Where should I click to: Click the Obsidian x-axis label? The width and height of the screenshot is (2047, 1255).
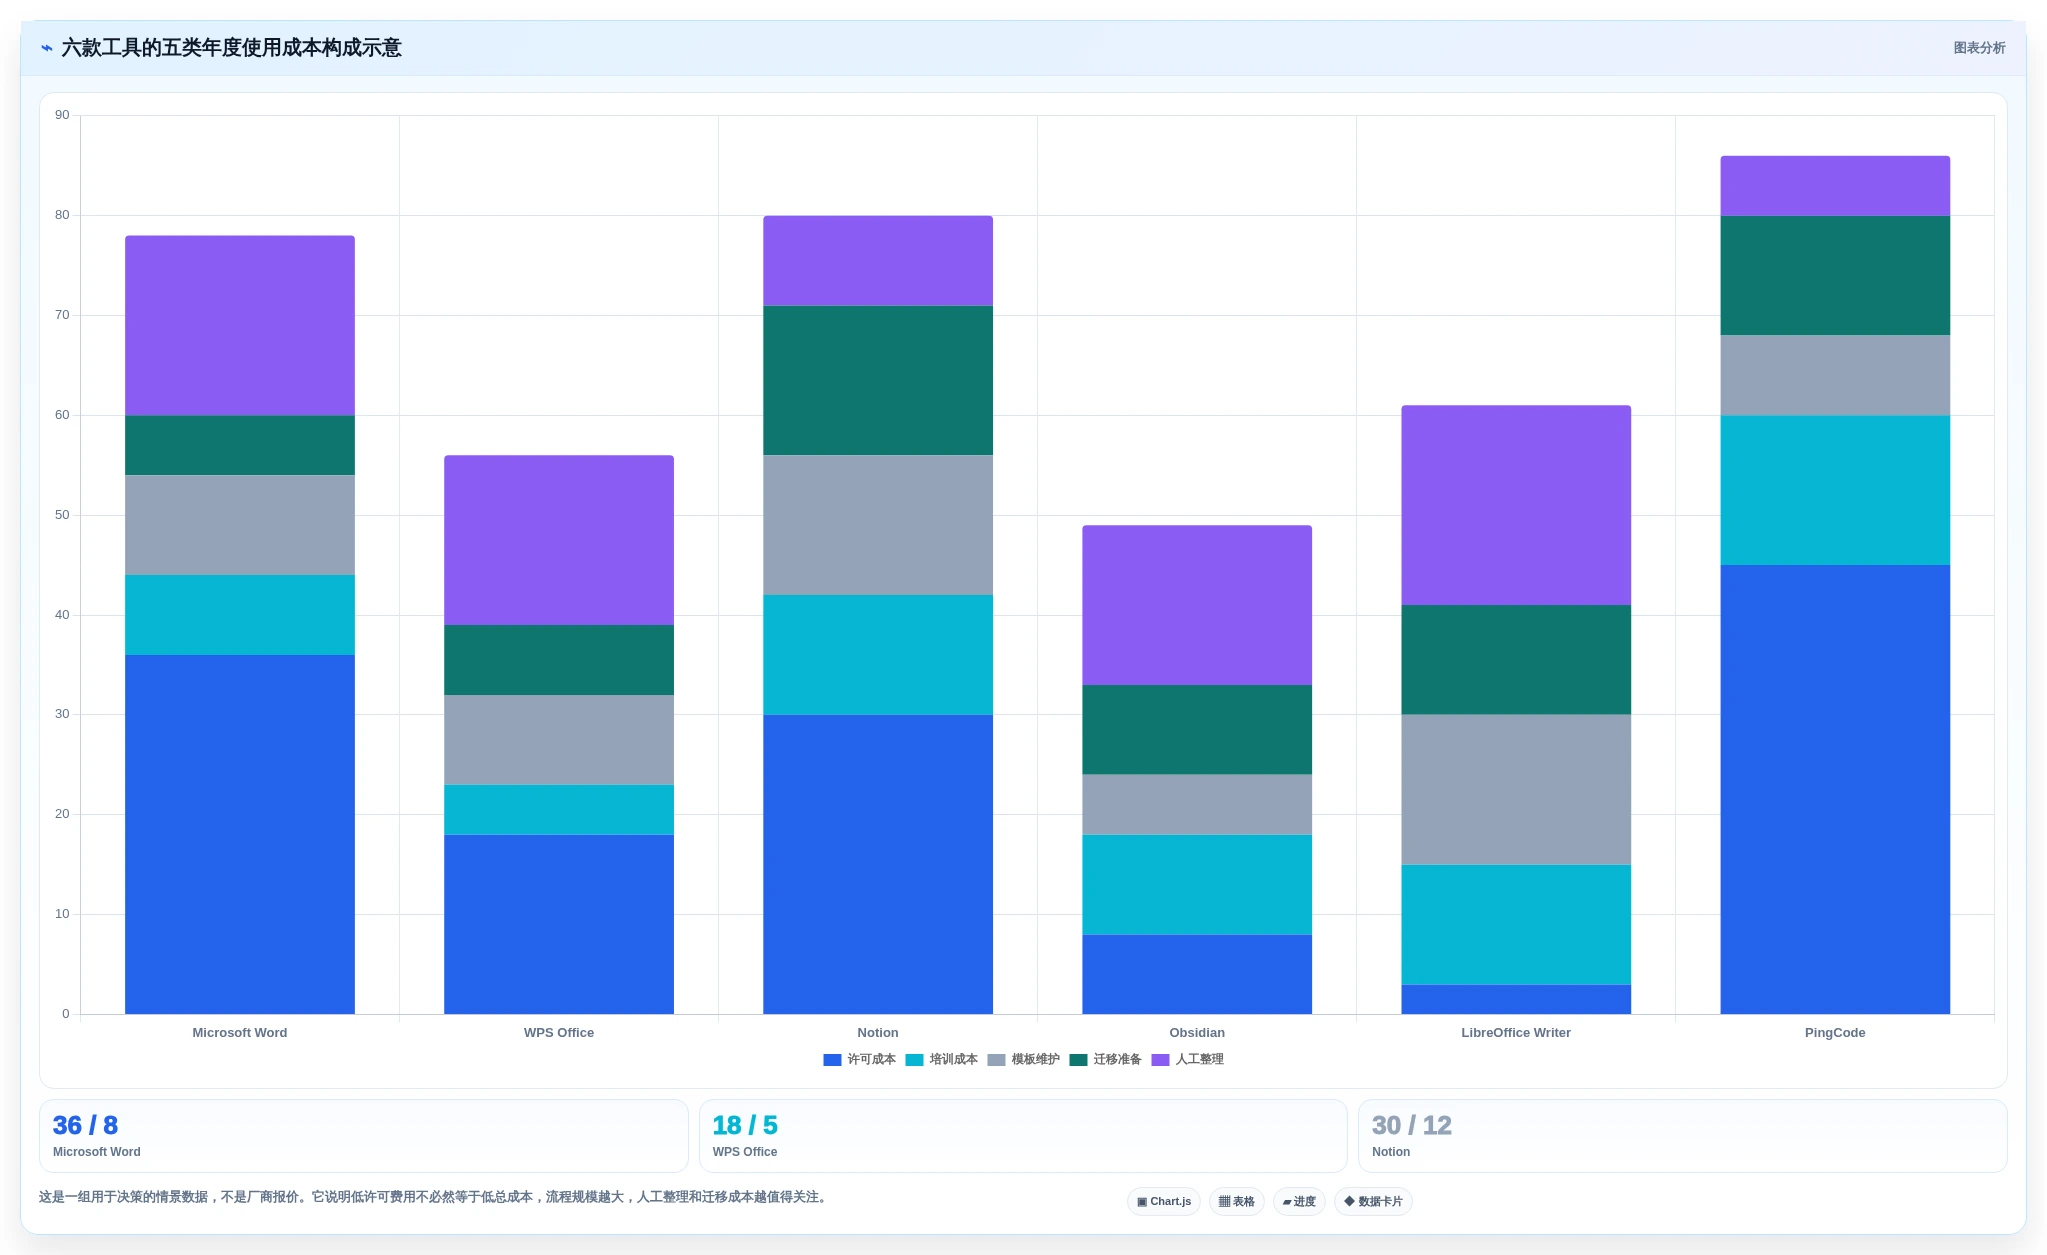[x=1197, y=1033]
